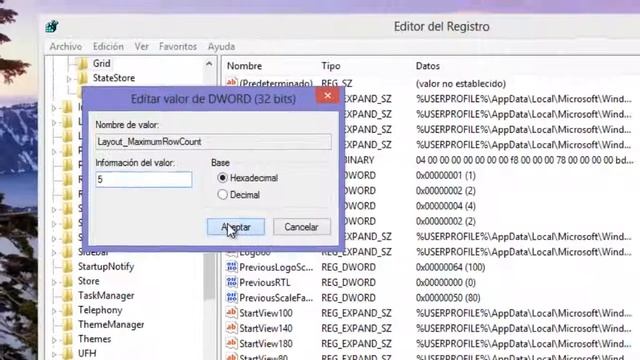Click the data cell 0x00000004 (4)
The width and height of the screenshot is (640, 360).
[445, 206]
